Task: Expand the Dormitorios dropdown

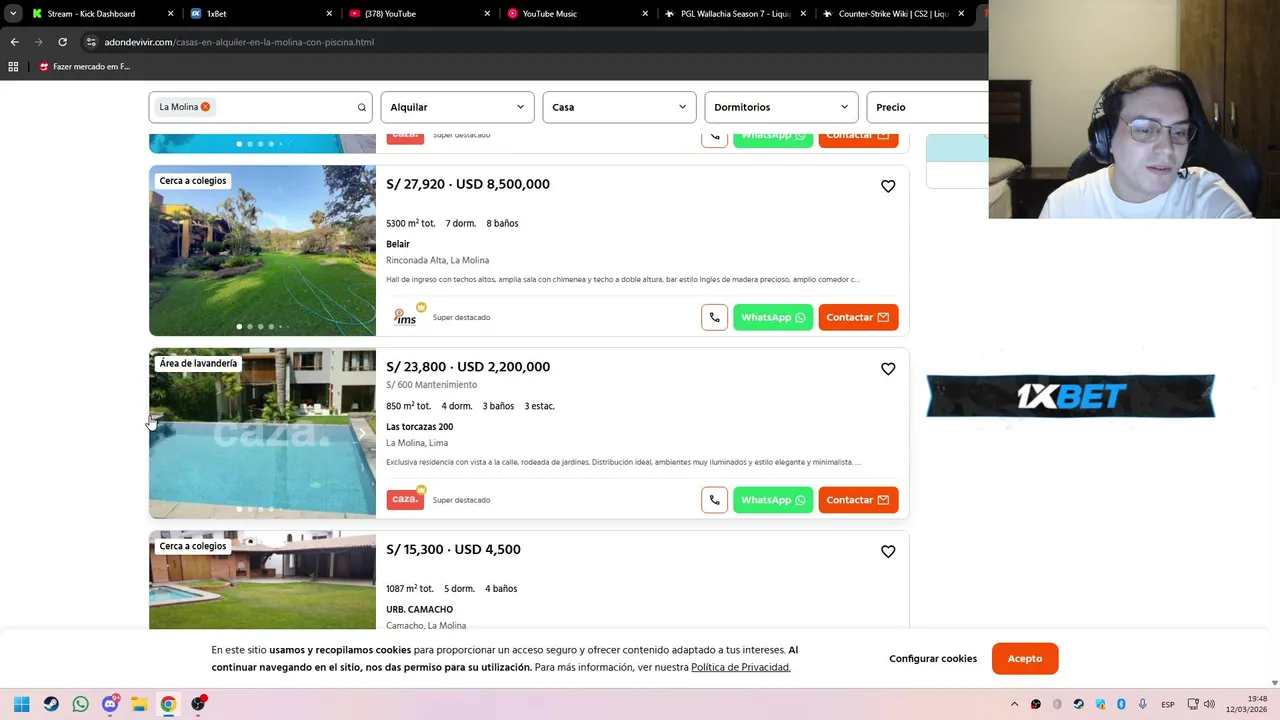Action: pyautogui.click(x=781, y=107)
